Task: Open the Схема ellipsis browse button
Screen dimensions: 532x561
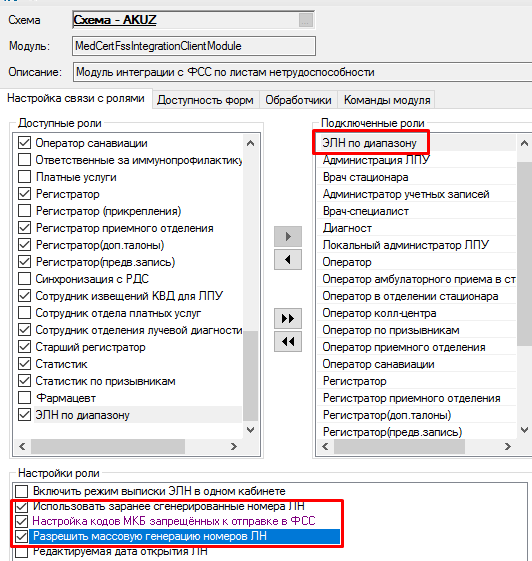Action: point(306,20)
